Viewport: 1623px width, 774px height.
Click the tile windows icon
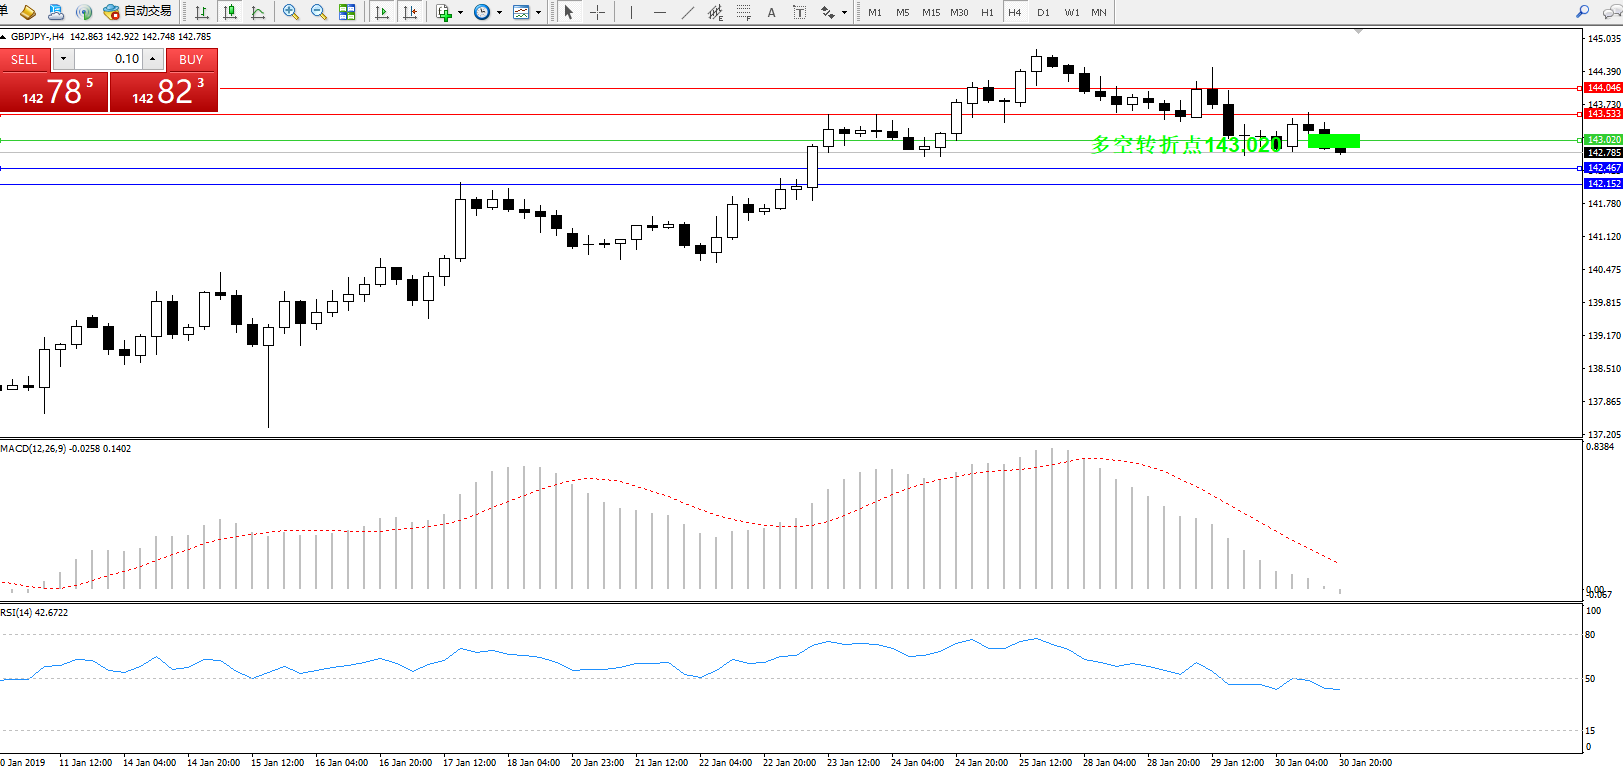[x=347, y=12]
